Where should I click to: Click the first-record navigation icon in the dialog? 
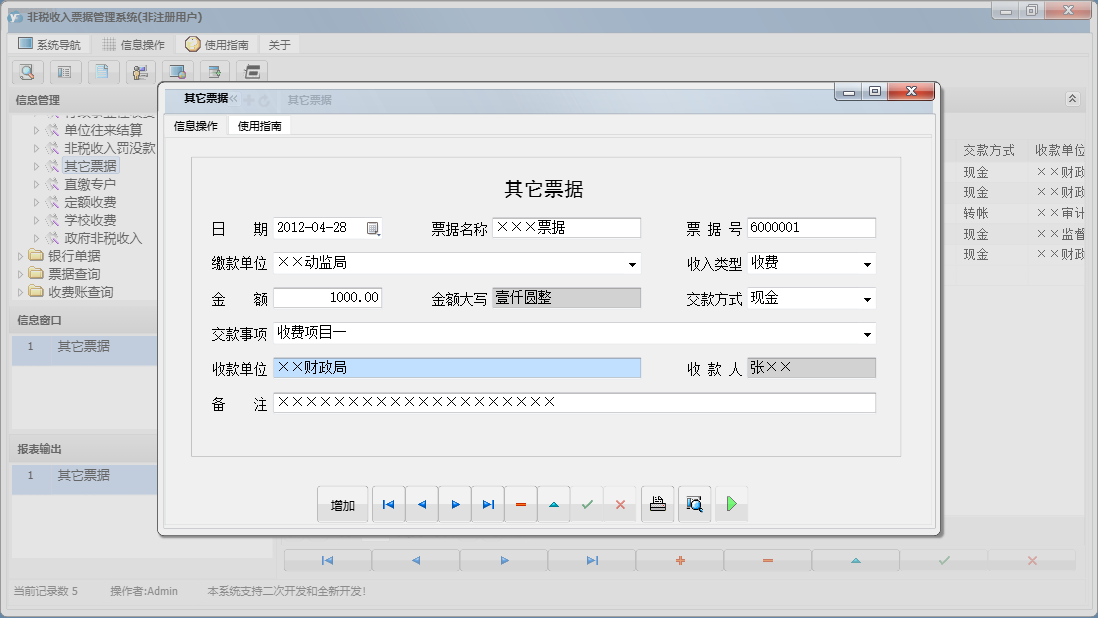coord(388,504)
